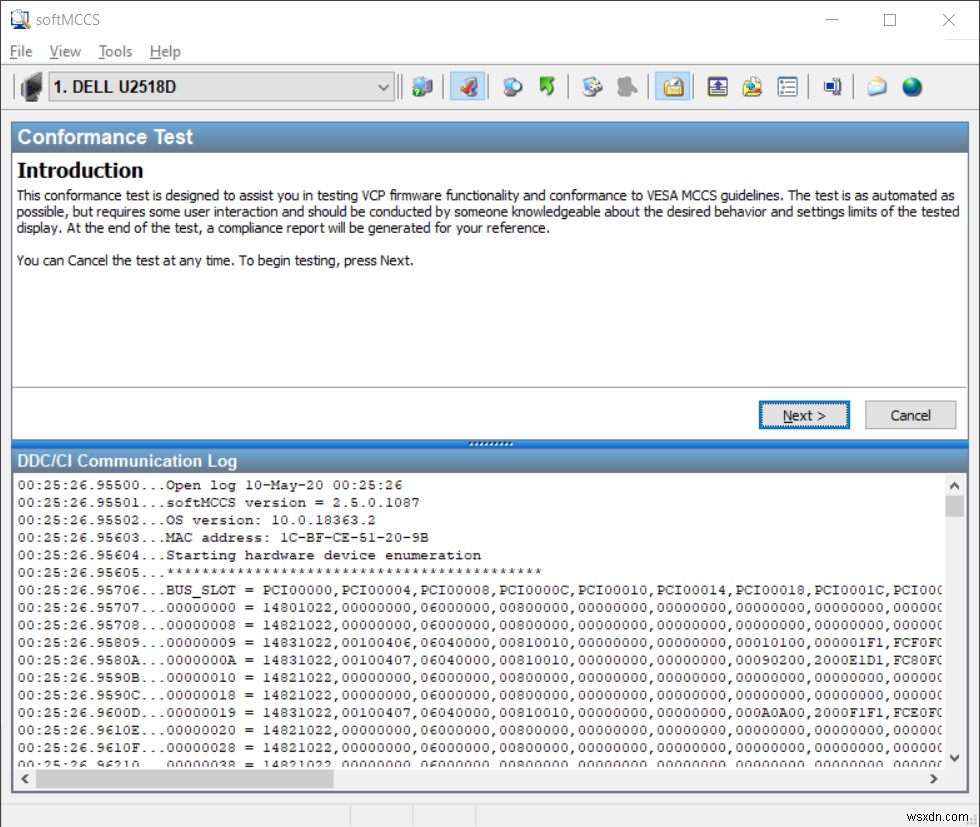Click the '00000028 = 14821022' log line
Viewport: 980px width, 827px height.
479,748
